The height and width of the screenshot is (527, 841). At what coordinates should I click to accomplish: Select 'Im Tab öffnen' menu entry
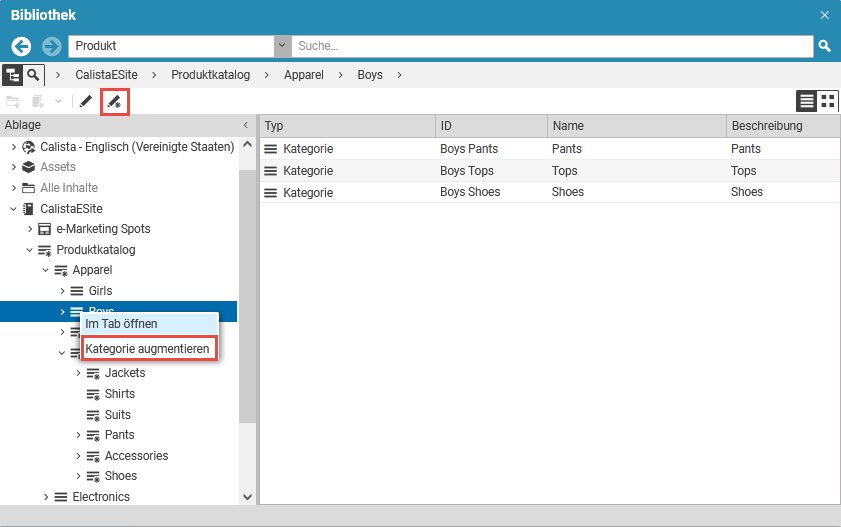click(x=121, y=324)
